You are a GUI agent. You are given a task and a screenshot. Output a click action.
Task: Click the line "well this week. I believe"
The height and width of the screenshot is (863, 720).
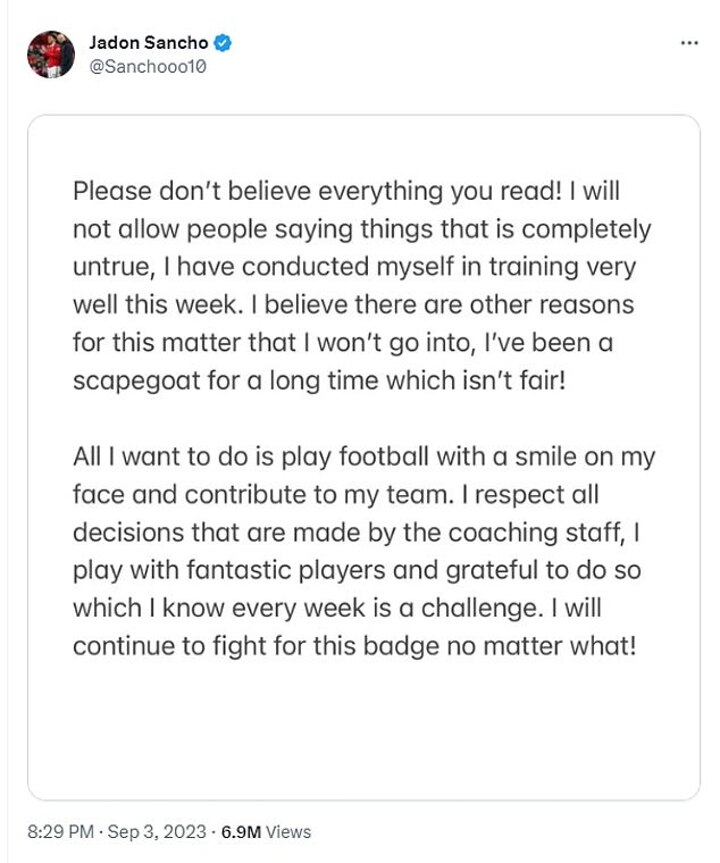click(353, 303)
